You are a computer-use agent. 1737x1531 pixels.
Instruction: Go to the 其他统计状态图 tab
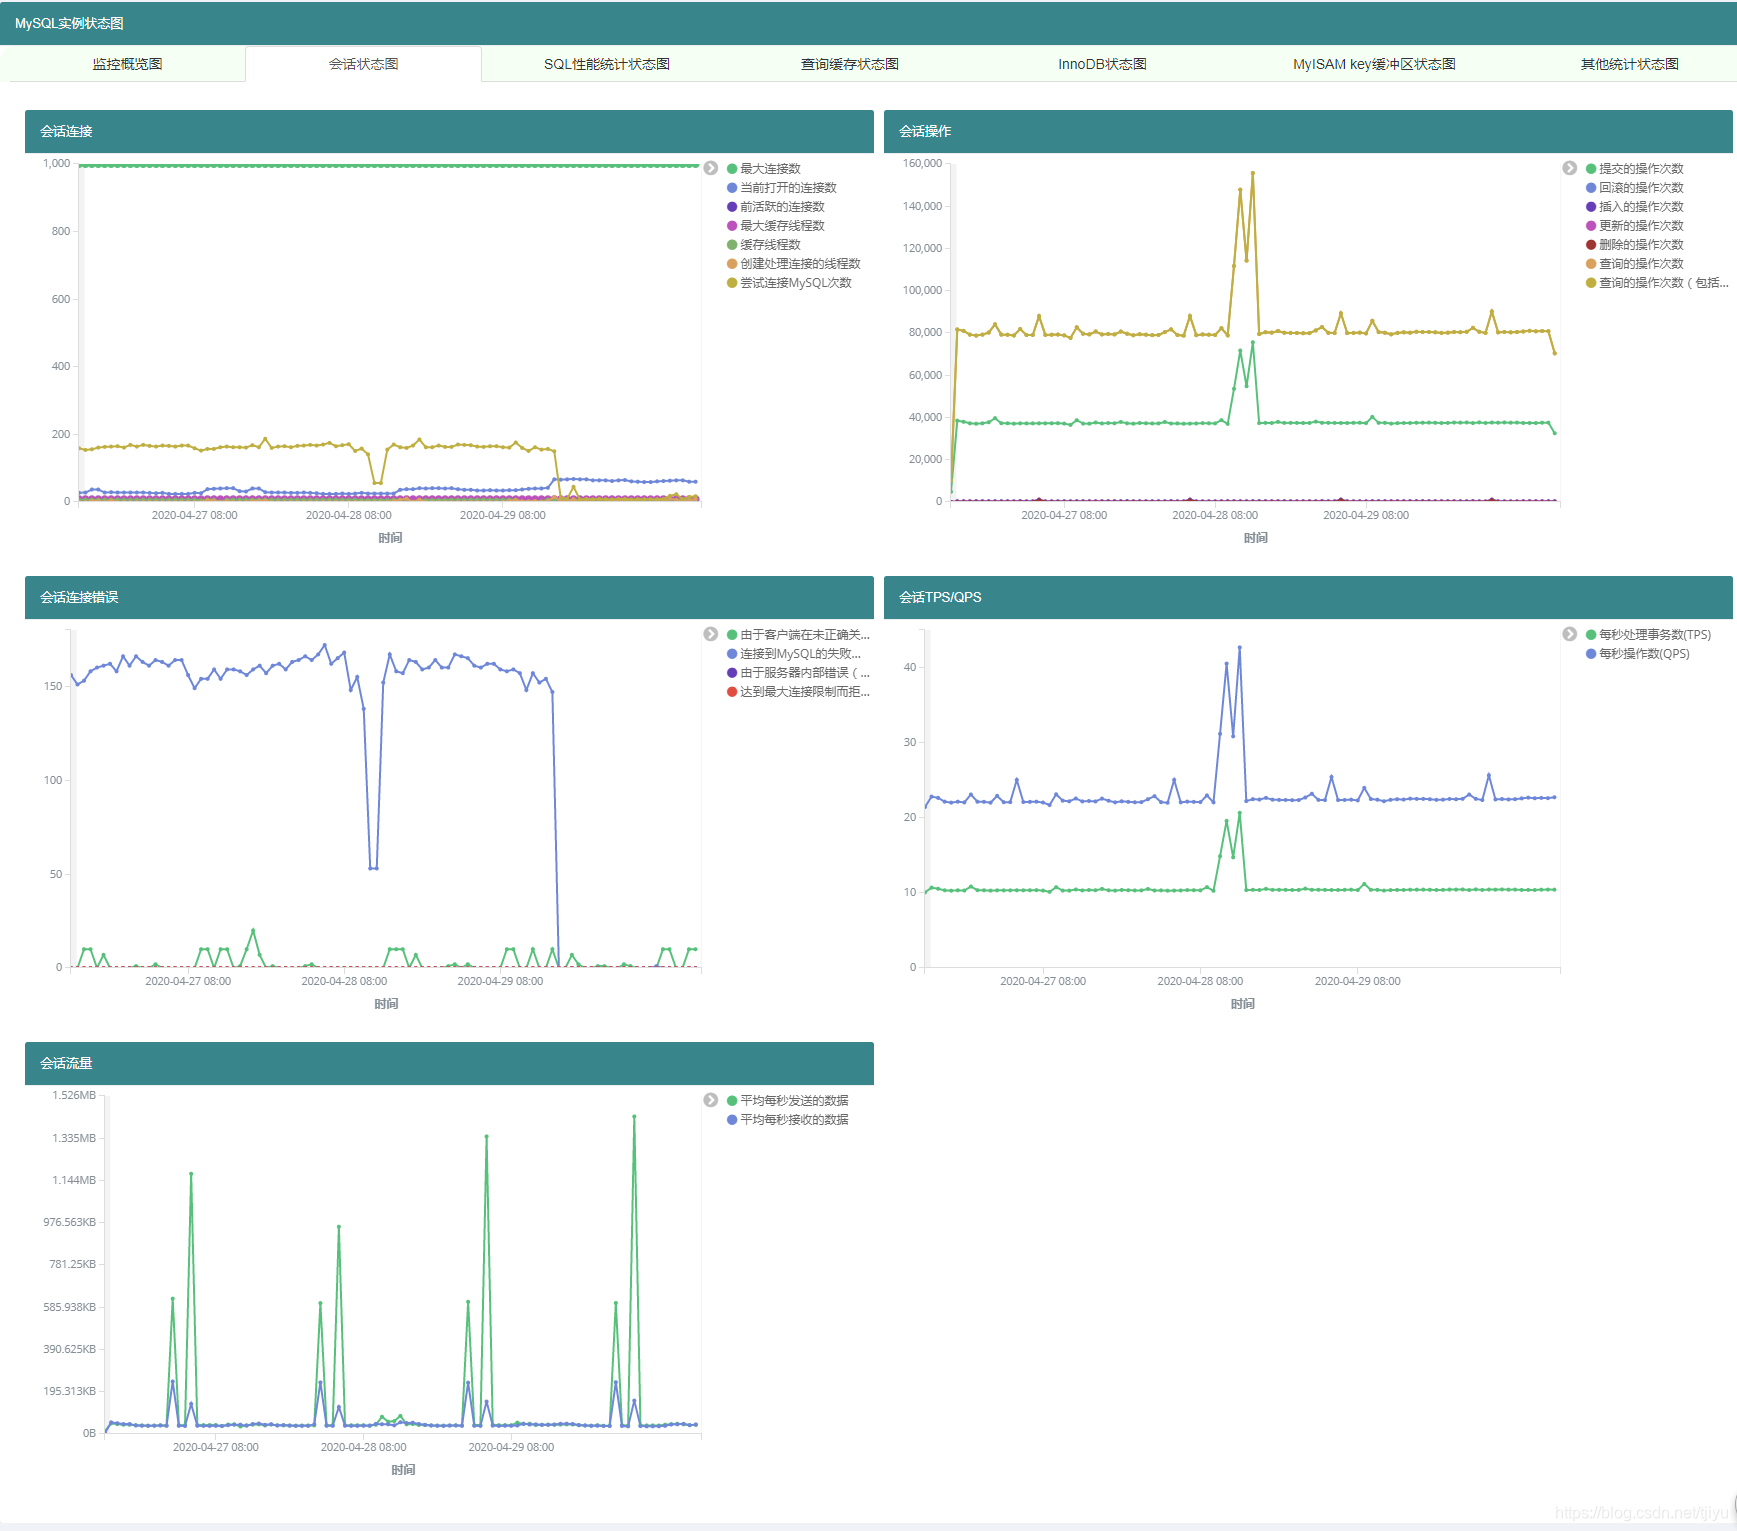1629,64
